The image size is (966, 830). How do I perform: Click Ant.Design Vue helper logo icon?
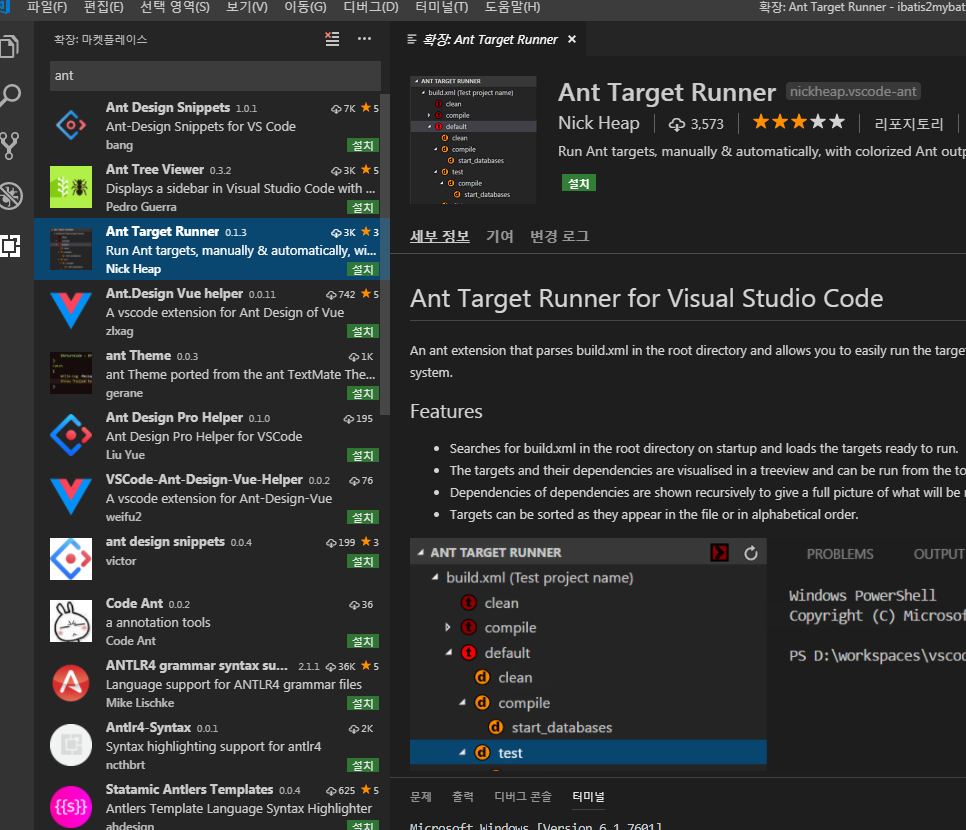pyautogui.click(x=71, y=311)
